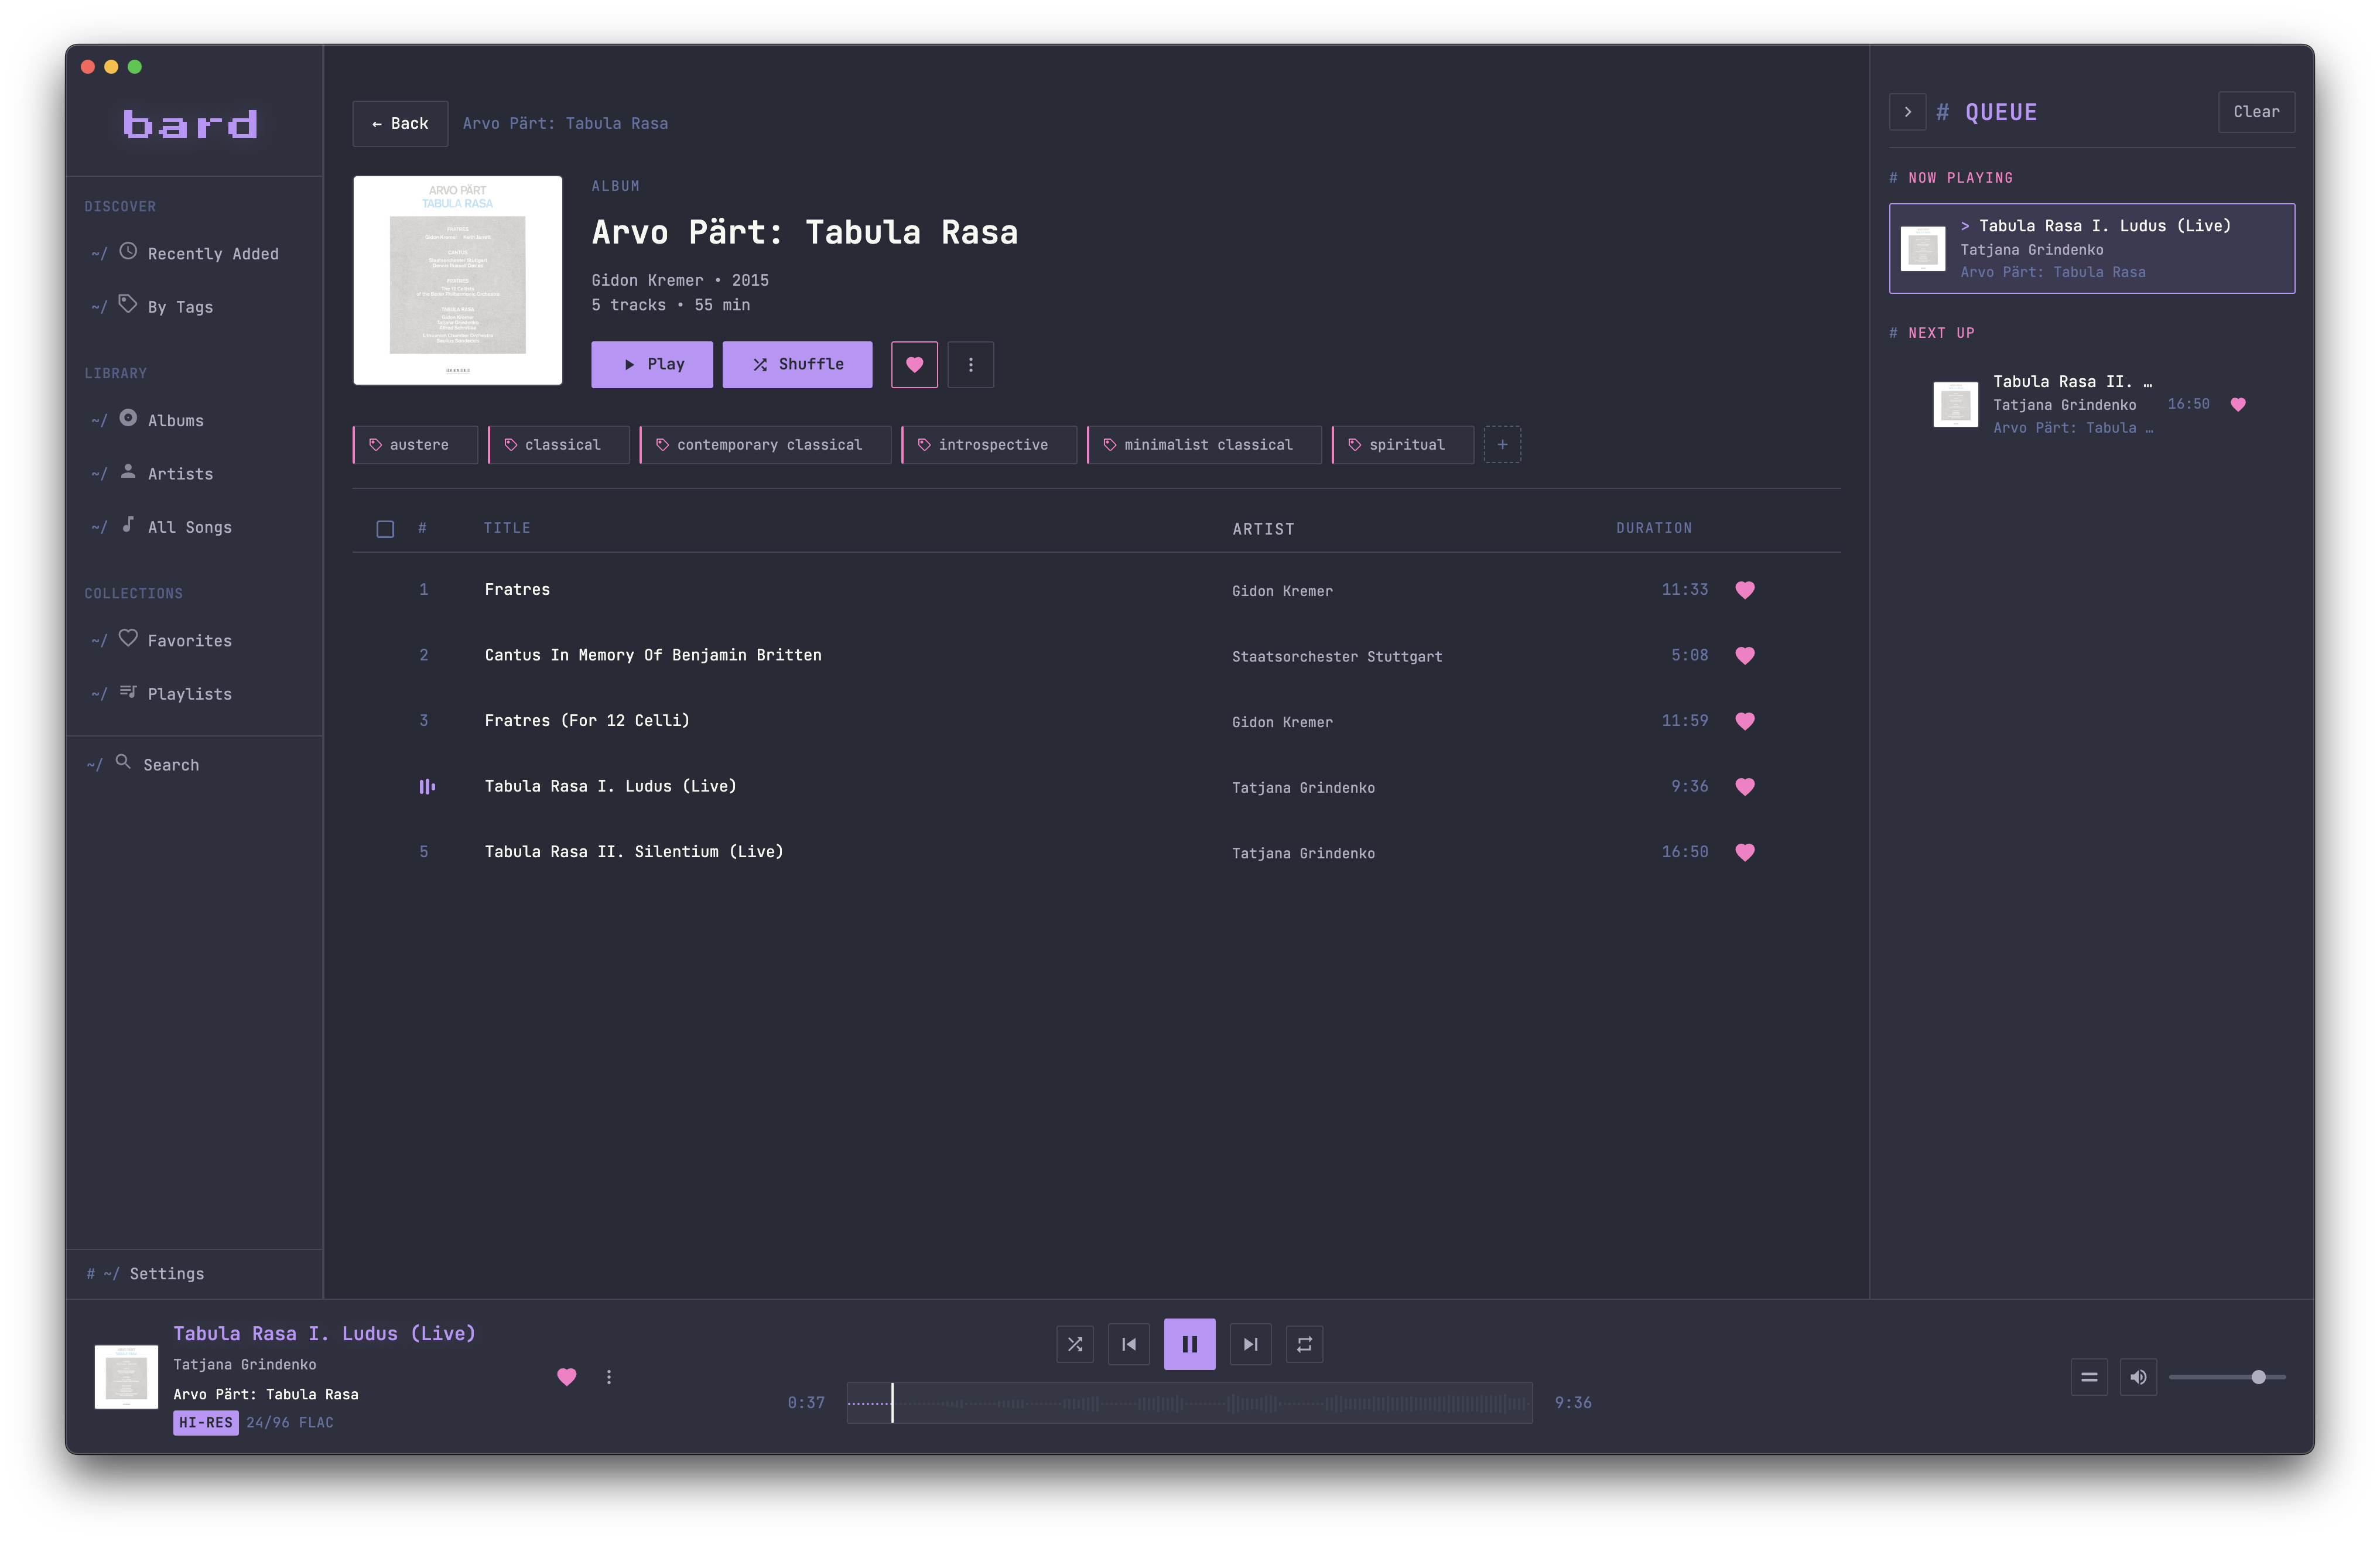
Task: Open All Songs in the library
Action: [x=189, y=527]
